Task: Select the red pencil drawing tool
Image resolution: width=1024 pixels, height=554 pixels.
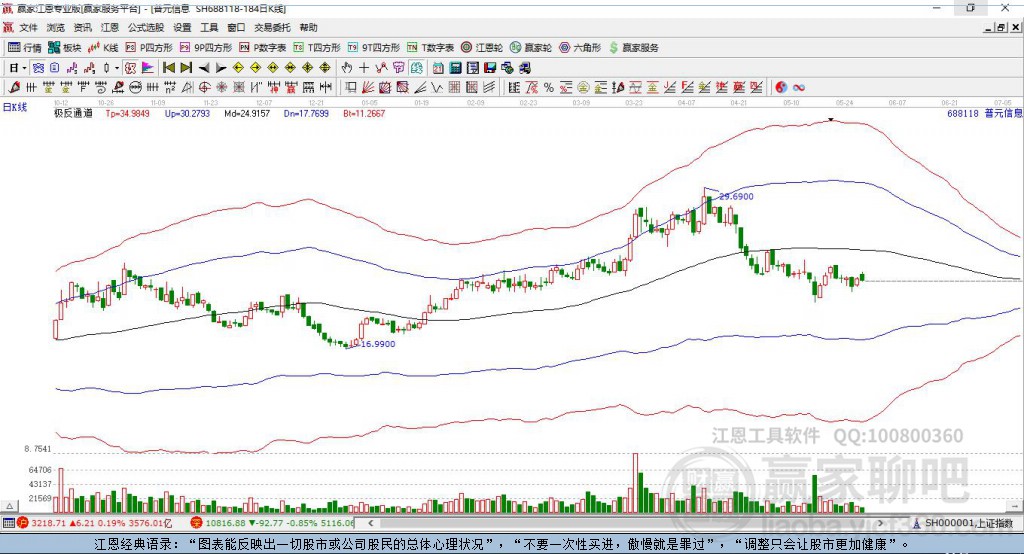Action: pyautogui.click(x=14, y=87)
